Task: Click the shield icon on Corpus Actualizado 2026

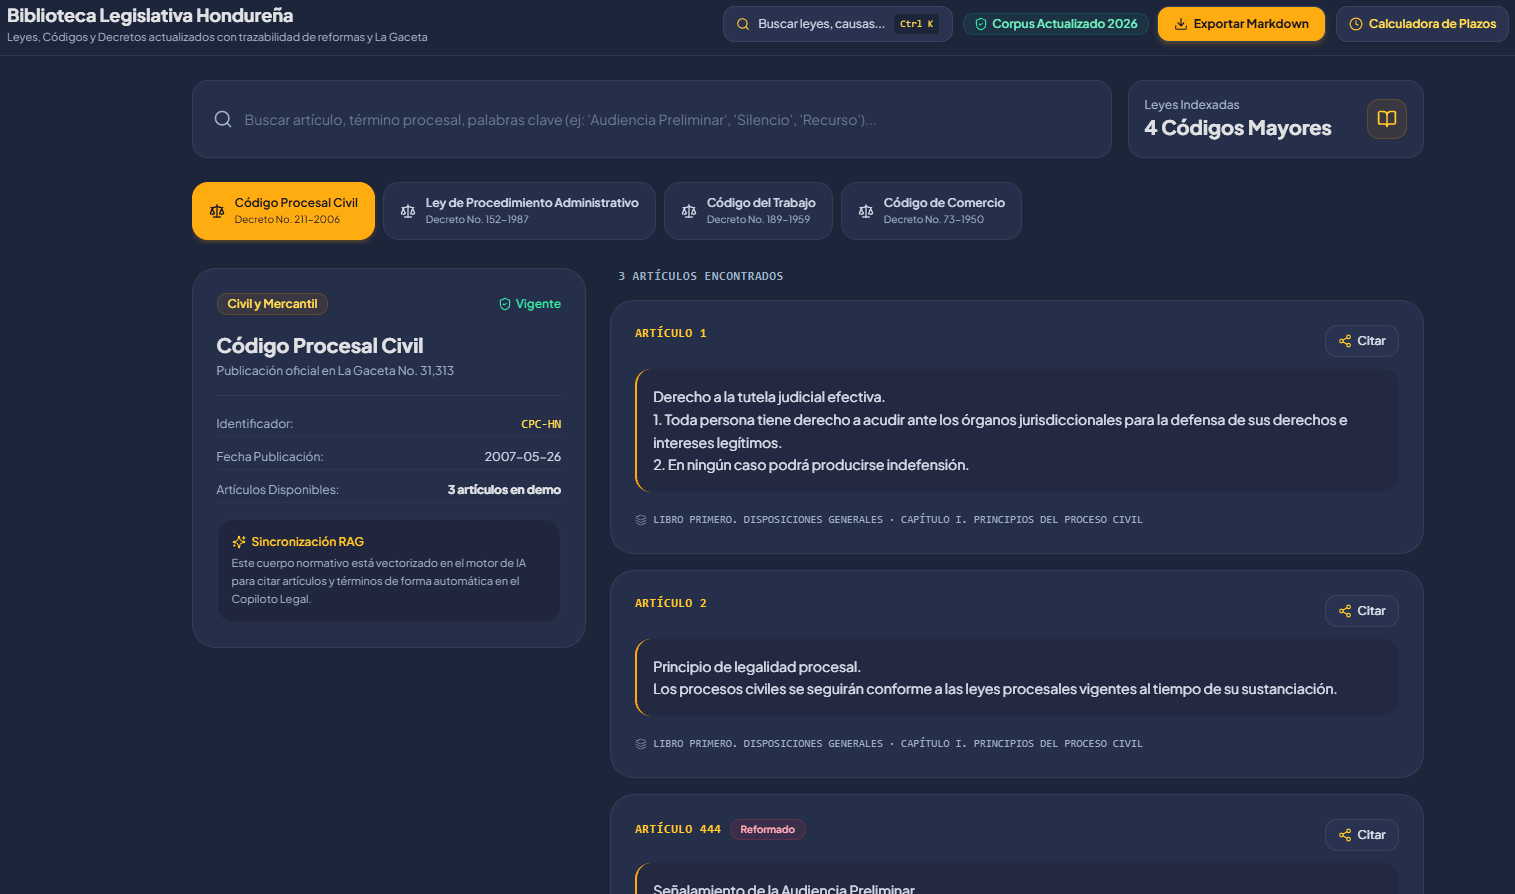Action: 981,24
